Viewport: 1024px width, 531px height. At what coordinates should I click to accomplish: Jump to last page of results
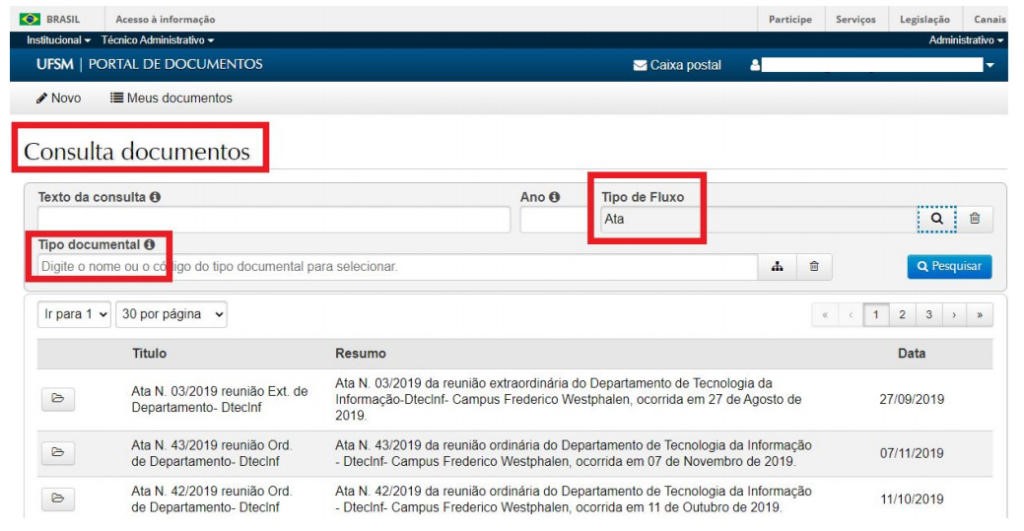(x=979, y=315)
